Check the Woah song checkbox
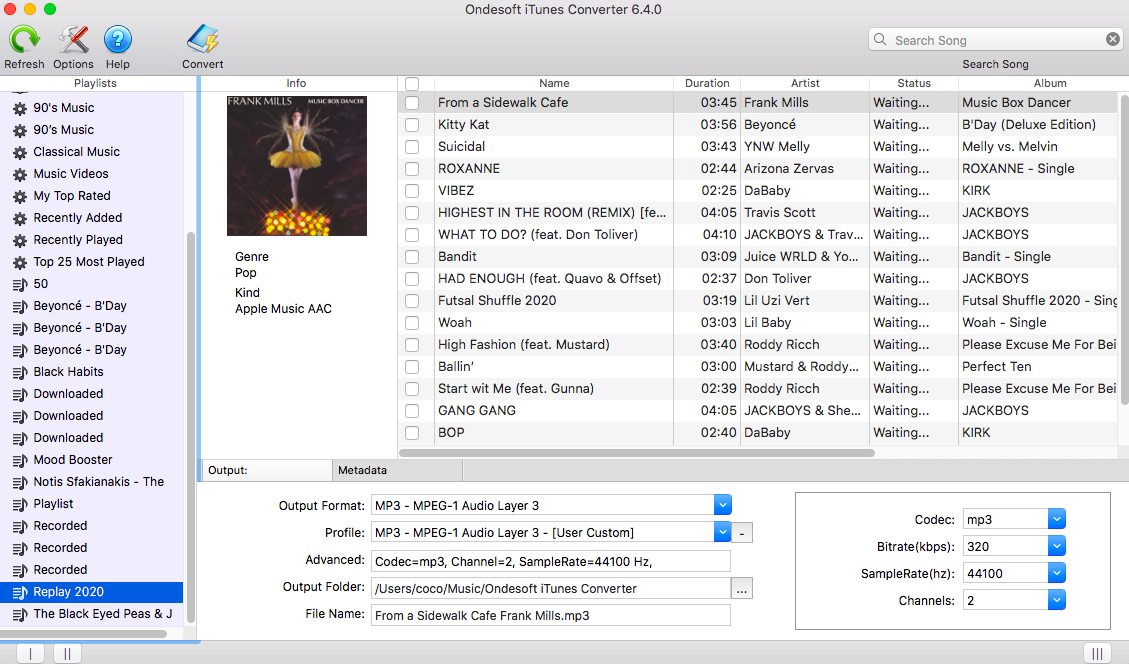Image resolution: width=1129 pixels, height=664 pixels. tap(412, 323)
